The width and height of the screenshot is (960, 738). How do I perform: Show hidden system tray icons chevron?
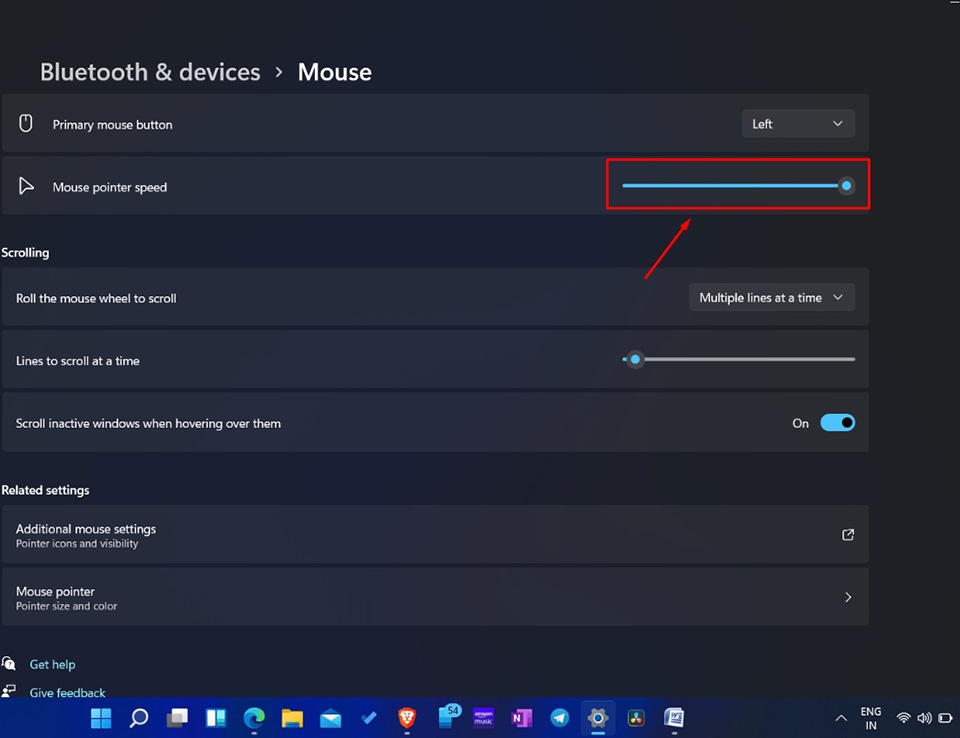[841, 718]
